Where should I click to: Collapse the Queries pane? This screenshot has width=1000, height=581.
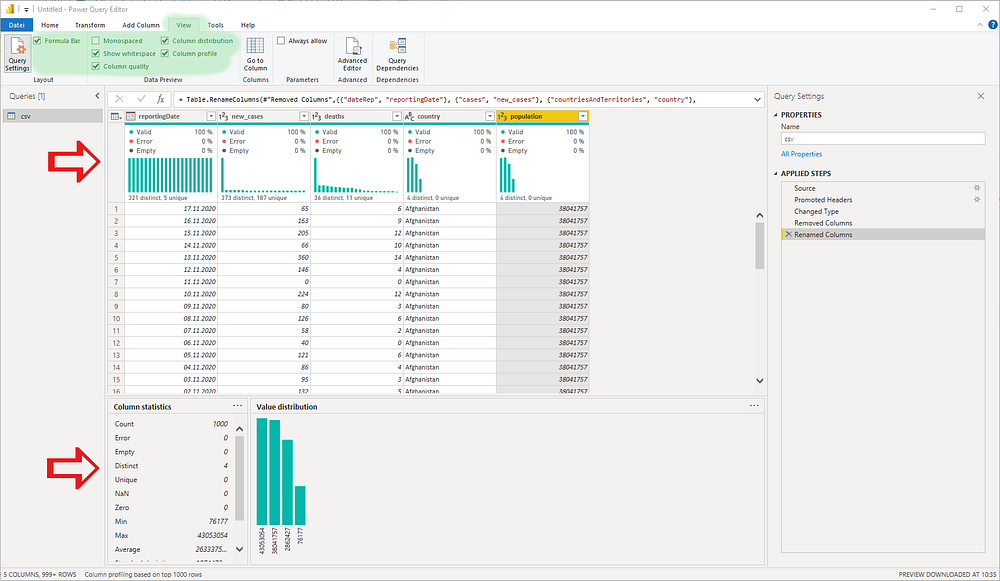tap(97, 96)
